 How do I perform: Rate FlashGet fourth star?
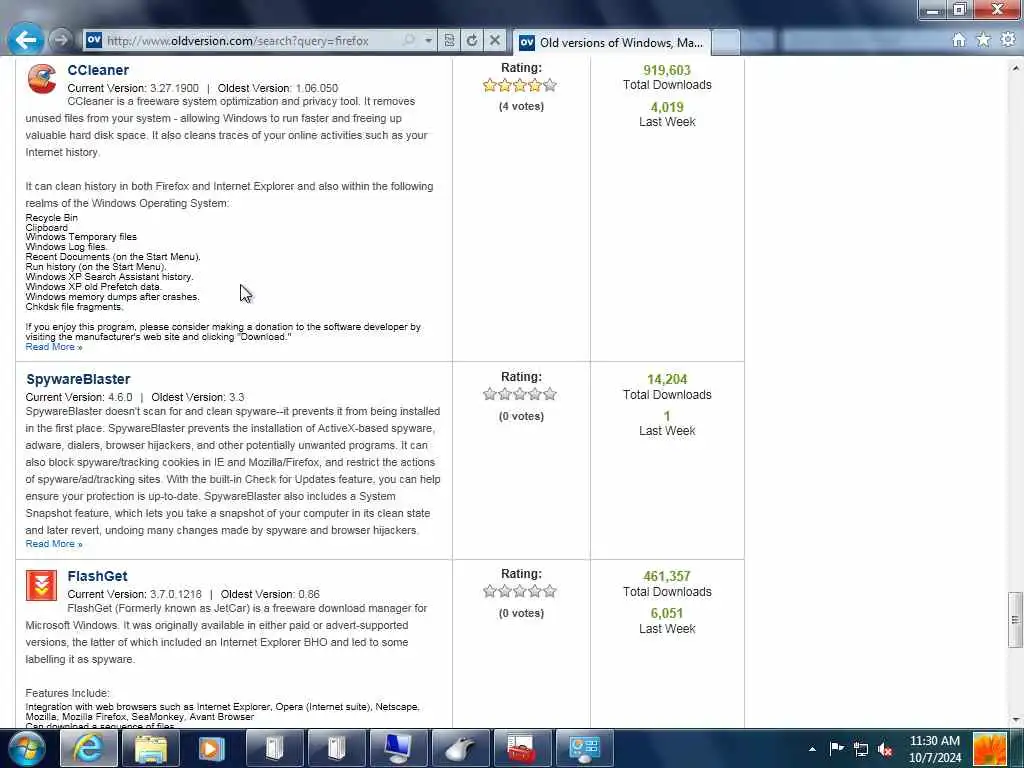coord(535,591)
